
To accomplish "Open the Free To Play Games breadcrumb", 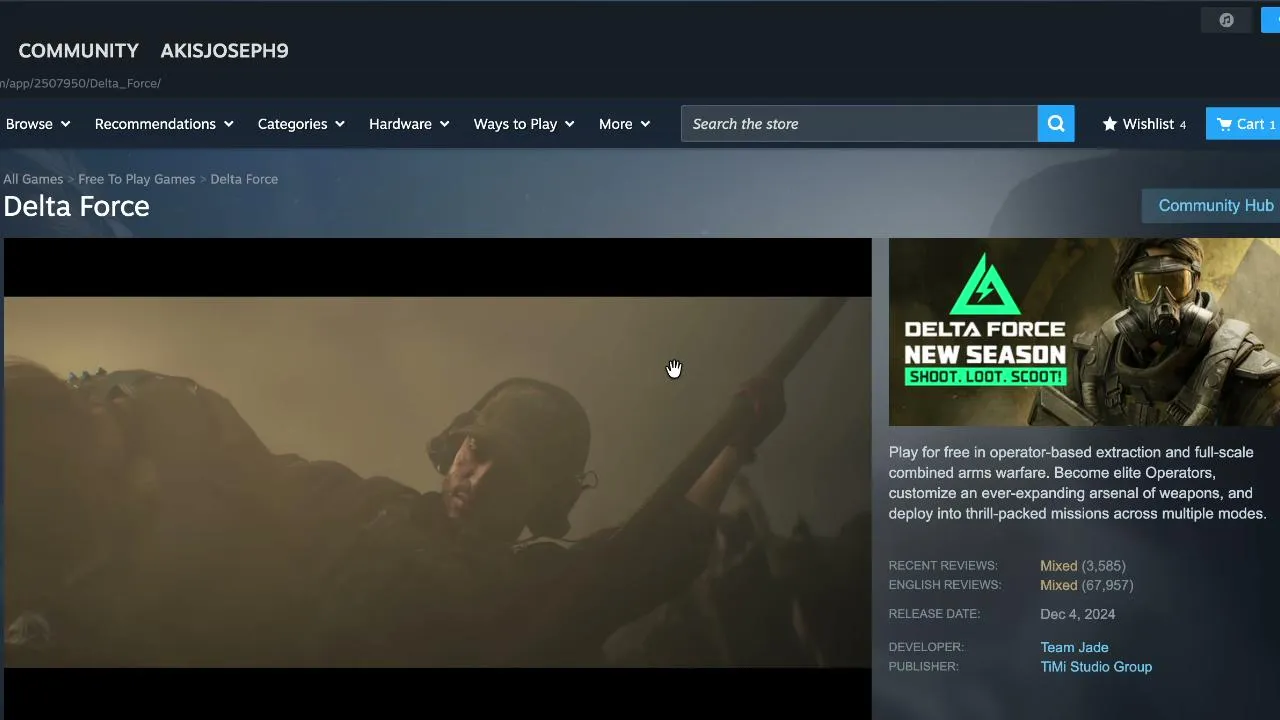I will click(137, 179).
